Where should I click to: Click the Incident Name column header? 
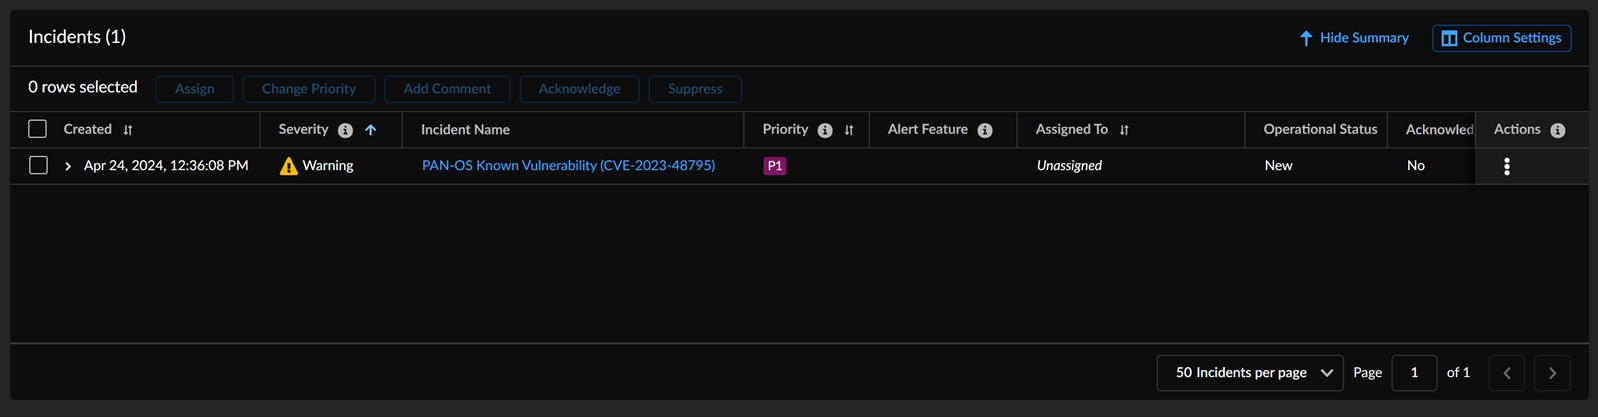465,130
